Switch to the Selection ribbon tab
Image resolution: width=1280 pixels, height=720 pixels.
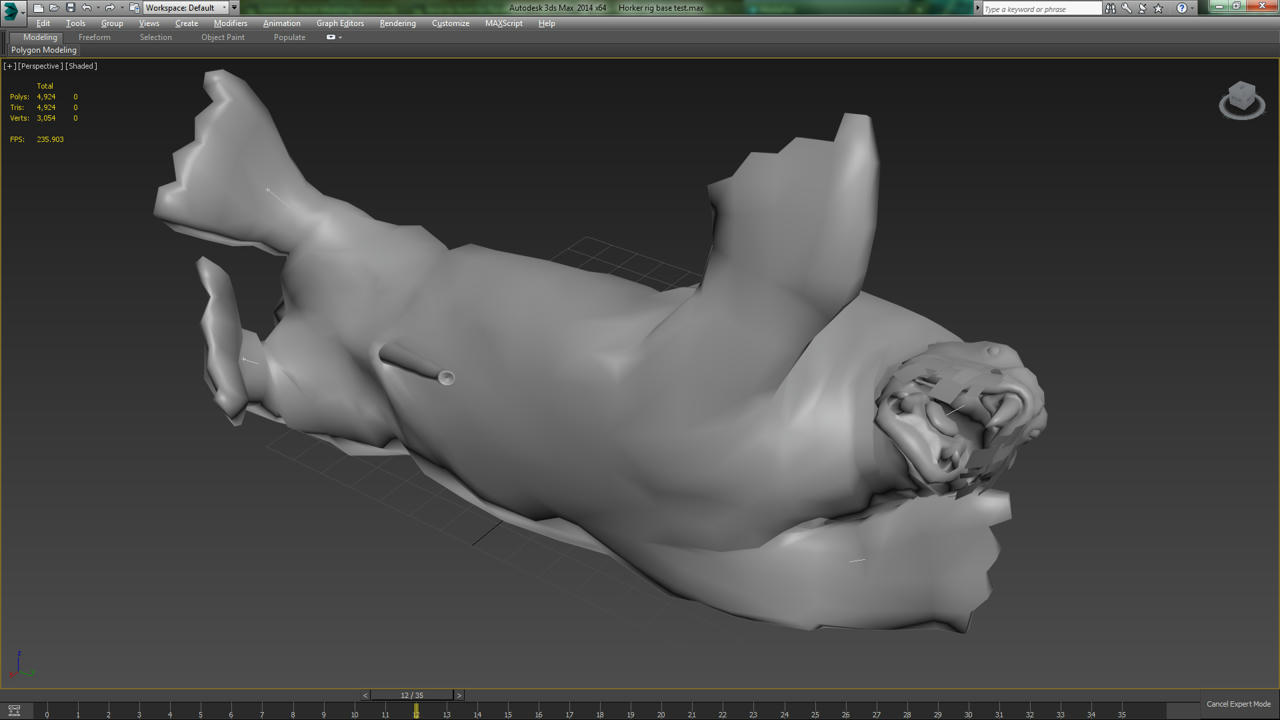pos(156,37)
